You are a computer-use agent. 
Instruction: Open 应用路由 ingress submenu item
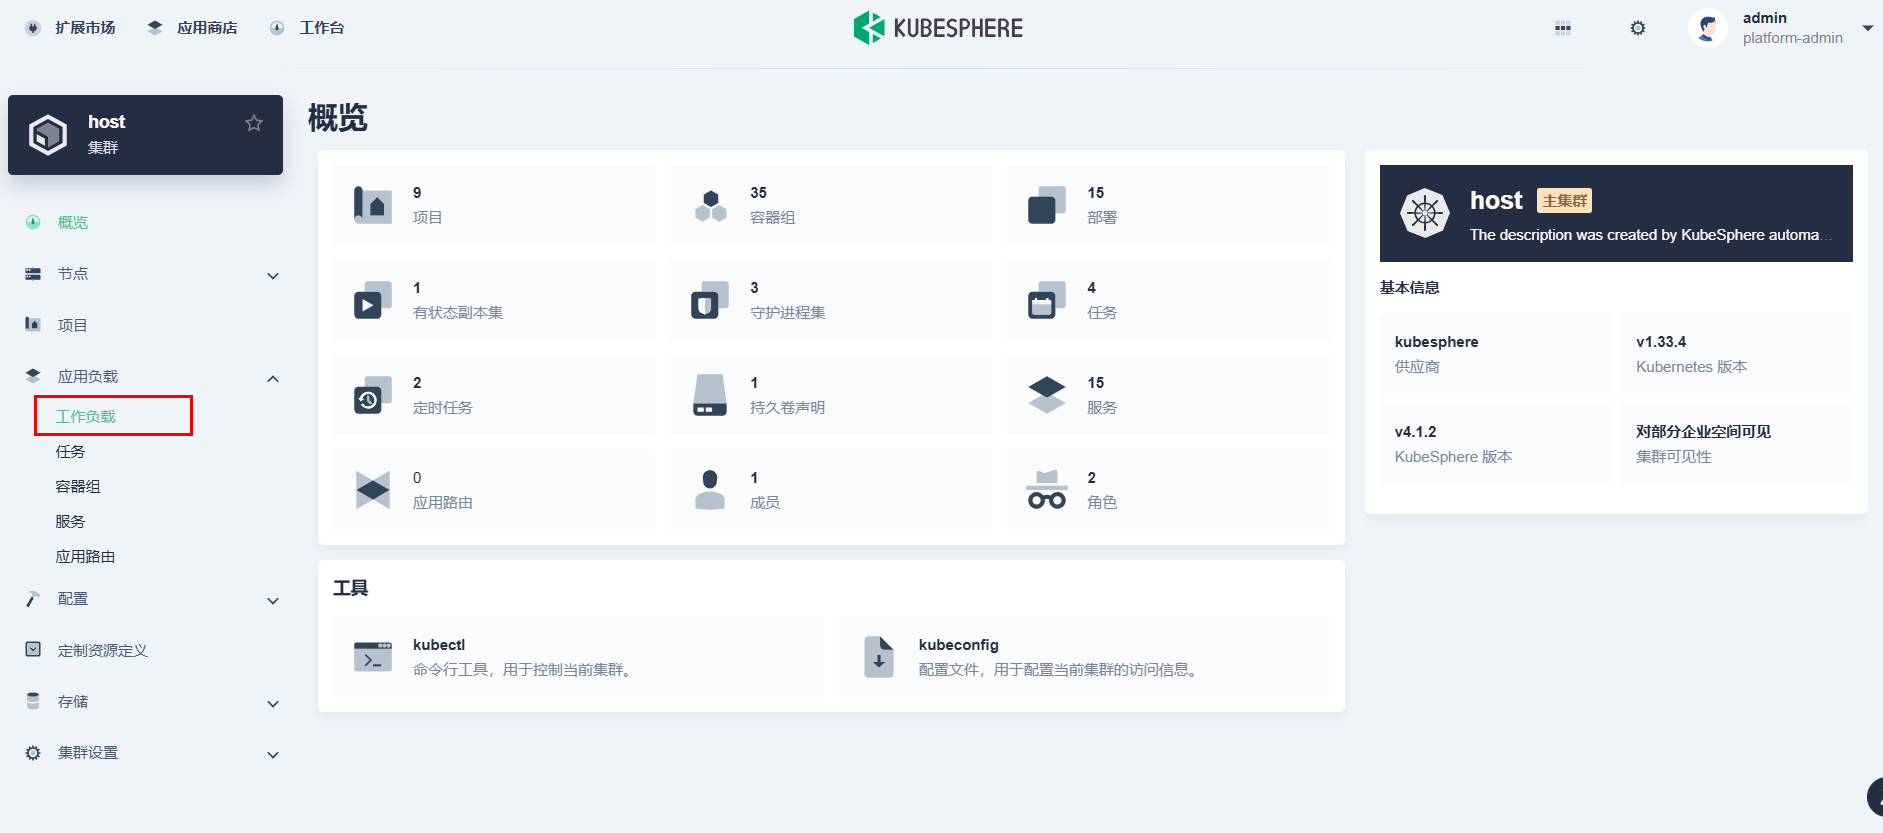click(86, 556)
